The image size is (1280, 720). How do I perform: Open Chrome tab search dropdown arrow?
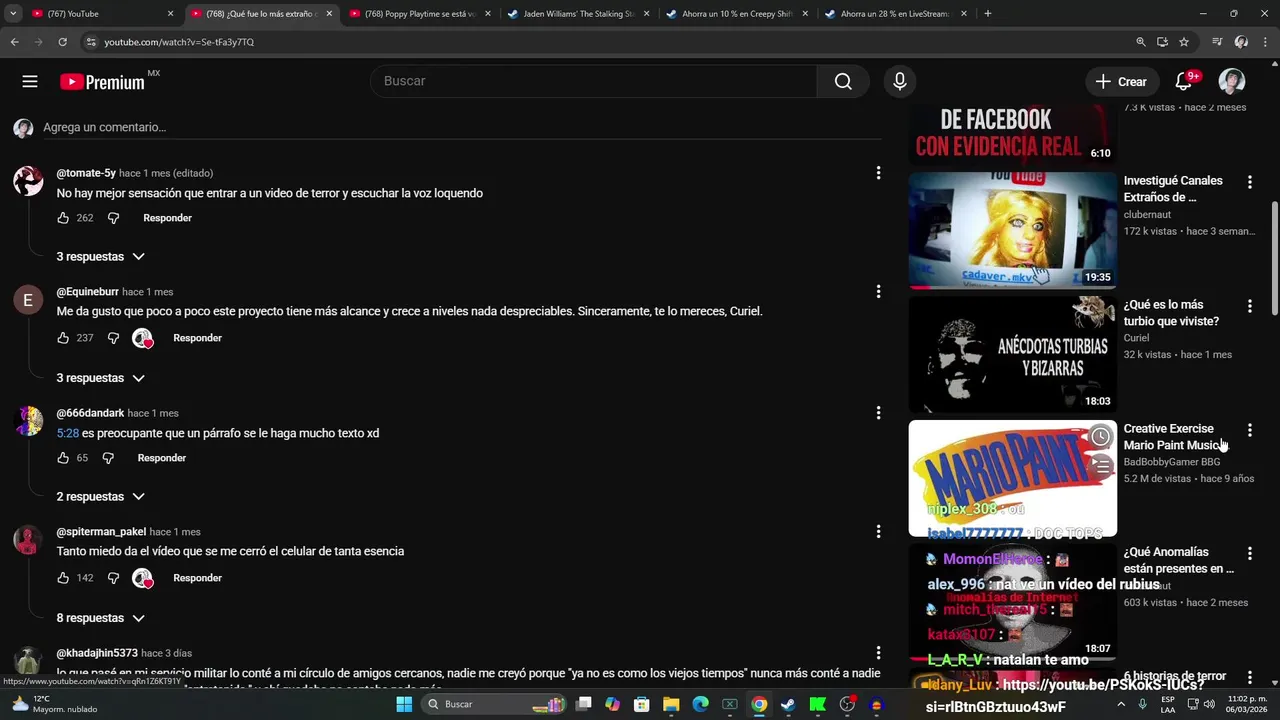click(13, 14)
